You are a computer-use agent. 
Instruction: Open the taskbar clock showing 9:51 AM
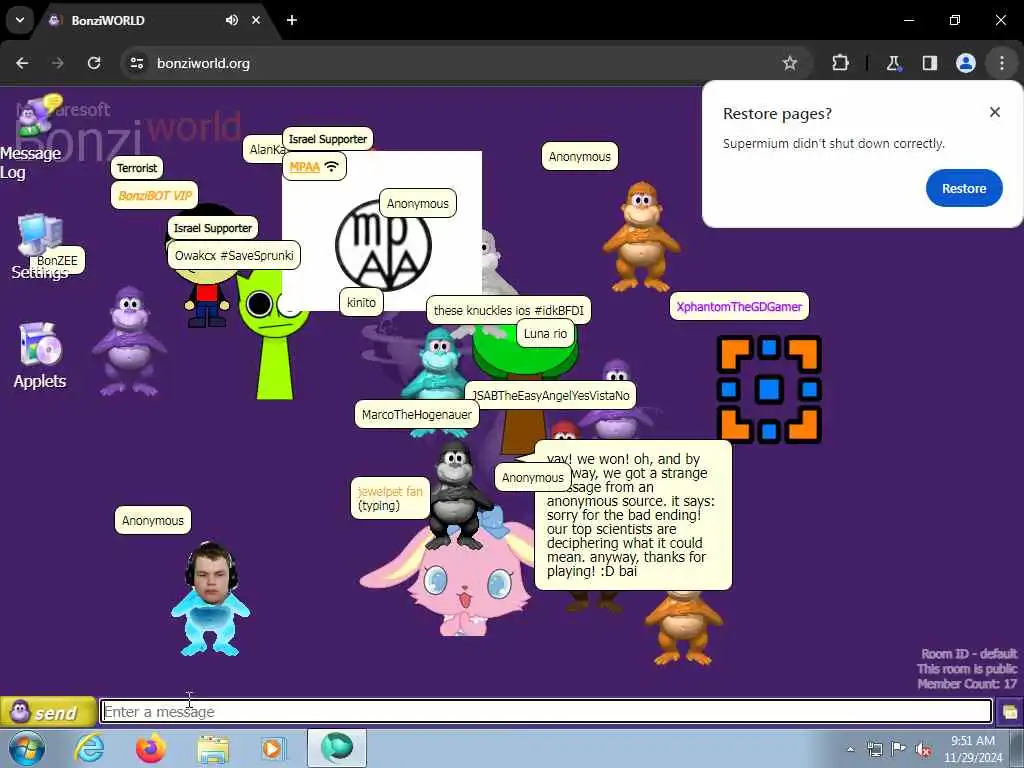(973, 749)
